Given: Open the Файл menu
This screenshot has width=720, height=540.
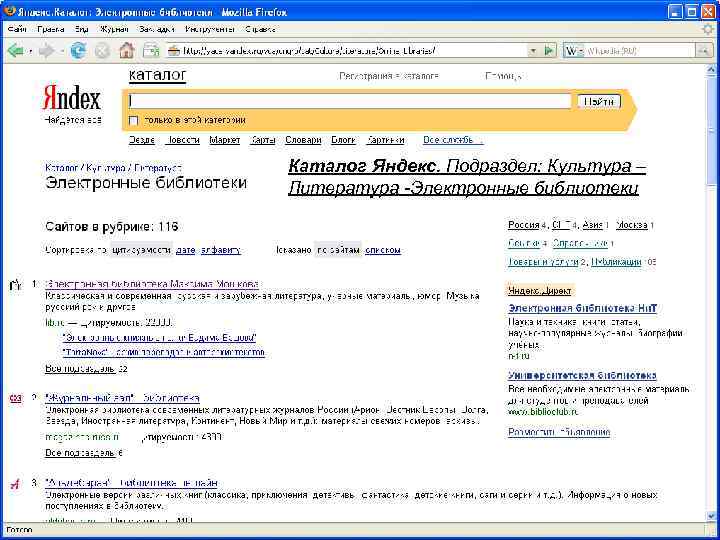Looking at the screenshot, I should pos(17,29).
